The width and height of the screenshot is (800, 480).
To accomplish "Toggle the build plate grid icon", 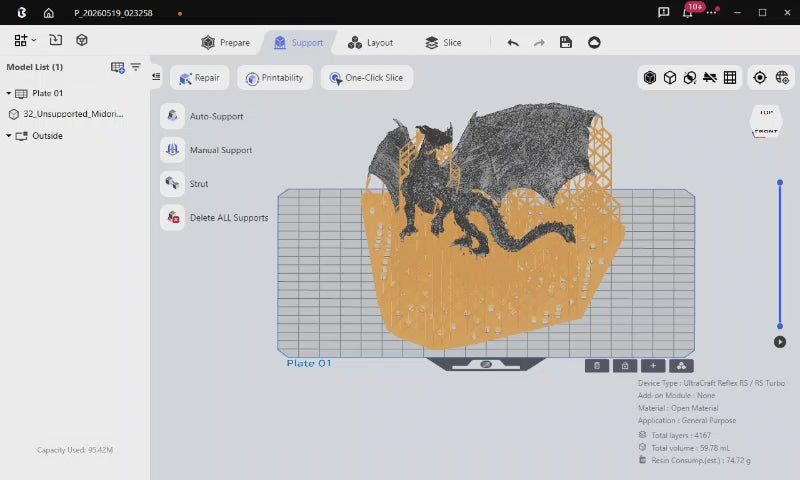I will pos(730,78).
